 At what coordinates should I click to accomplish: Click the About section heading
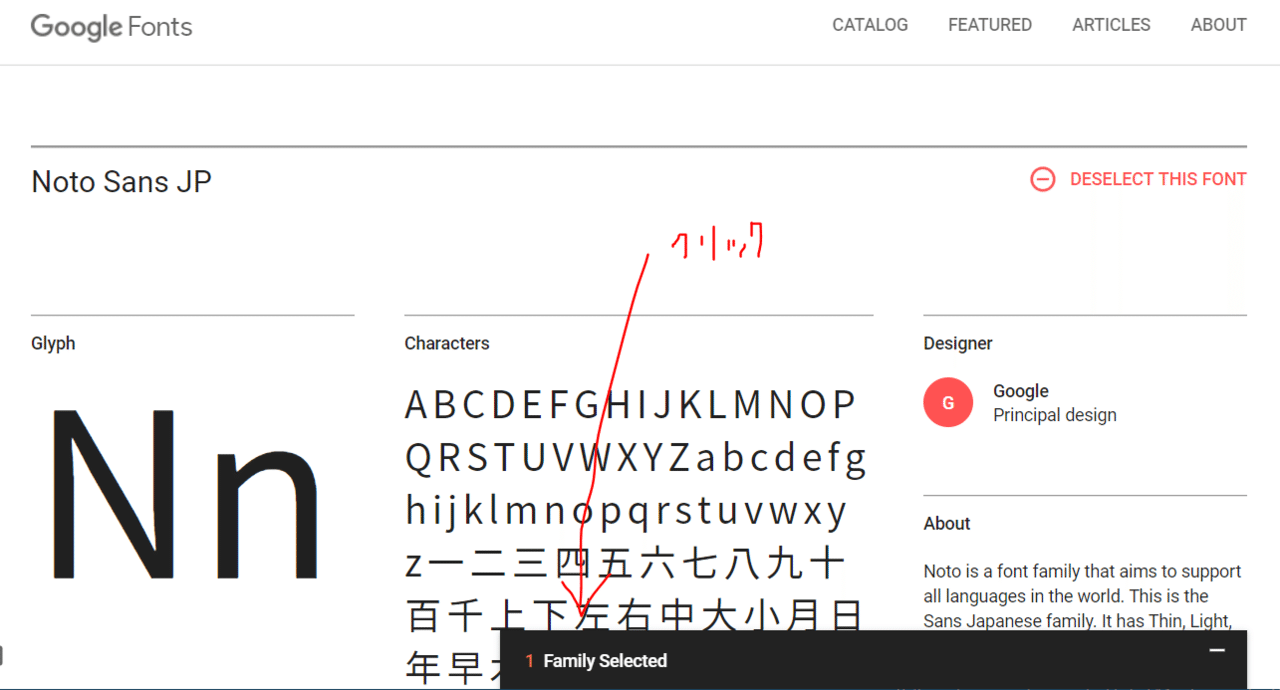(x=947, y=523)
